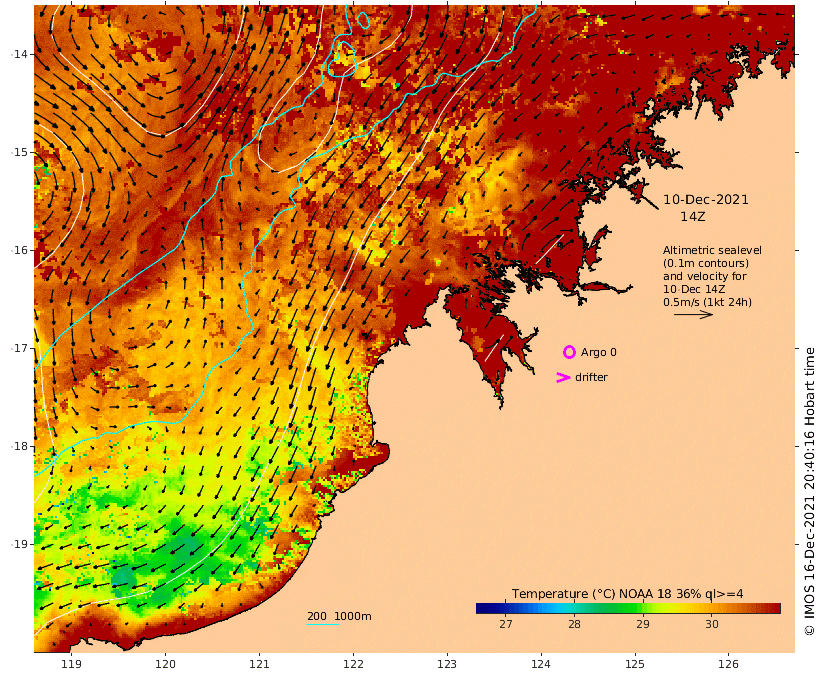Click the 14Z time label
The height and width of the screenshot is (680, 820).
pyautogui.click(x=693, y=217)
